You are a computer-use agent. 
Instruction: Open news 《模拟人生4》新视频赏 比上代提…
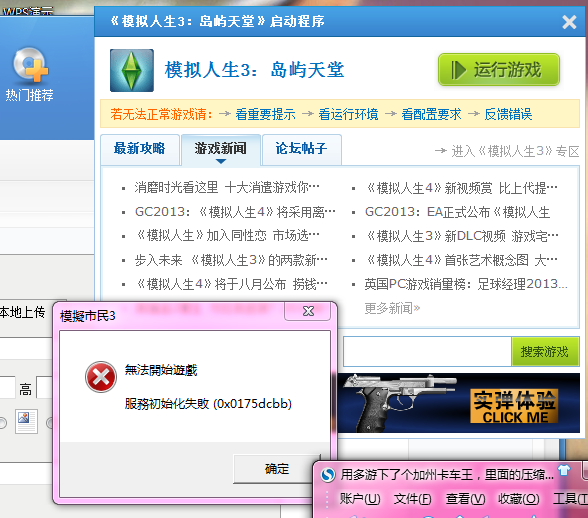coord(461,188)
